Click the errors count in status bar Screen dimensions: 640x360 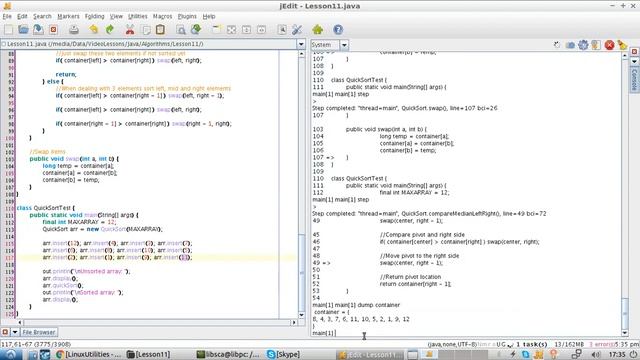602,344
